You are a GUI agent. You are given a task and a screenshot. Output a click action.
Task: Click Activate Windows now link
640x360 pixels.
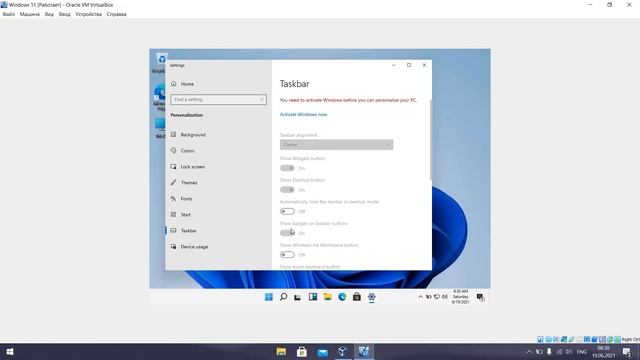303,115
